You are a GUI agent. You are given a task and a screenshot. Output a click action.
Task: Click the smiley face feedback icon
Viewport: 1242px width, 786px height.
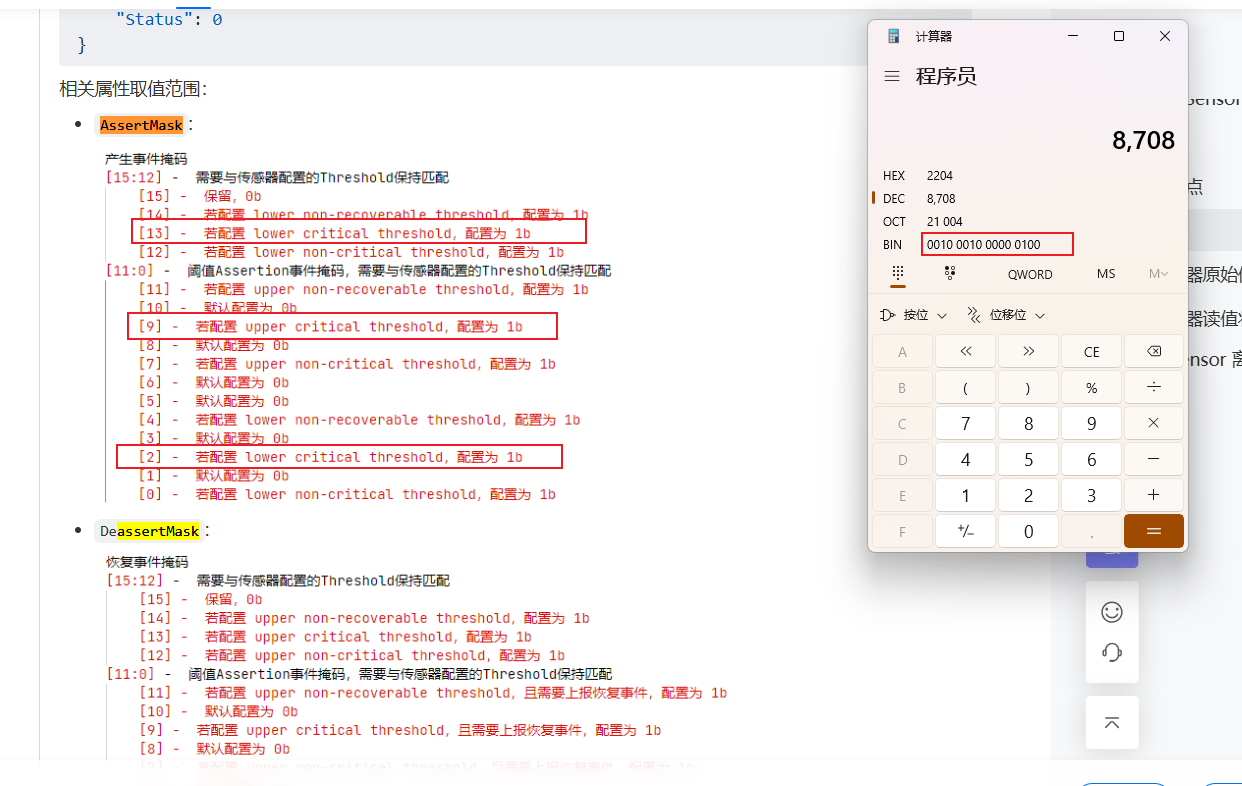pos(1111,611)
